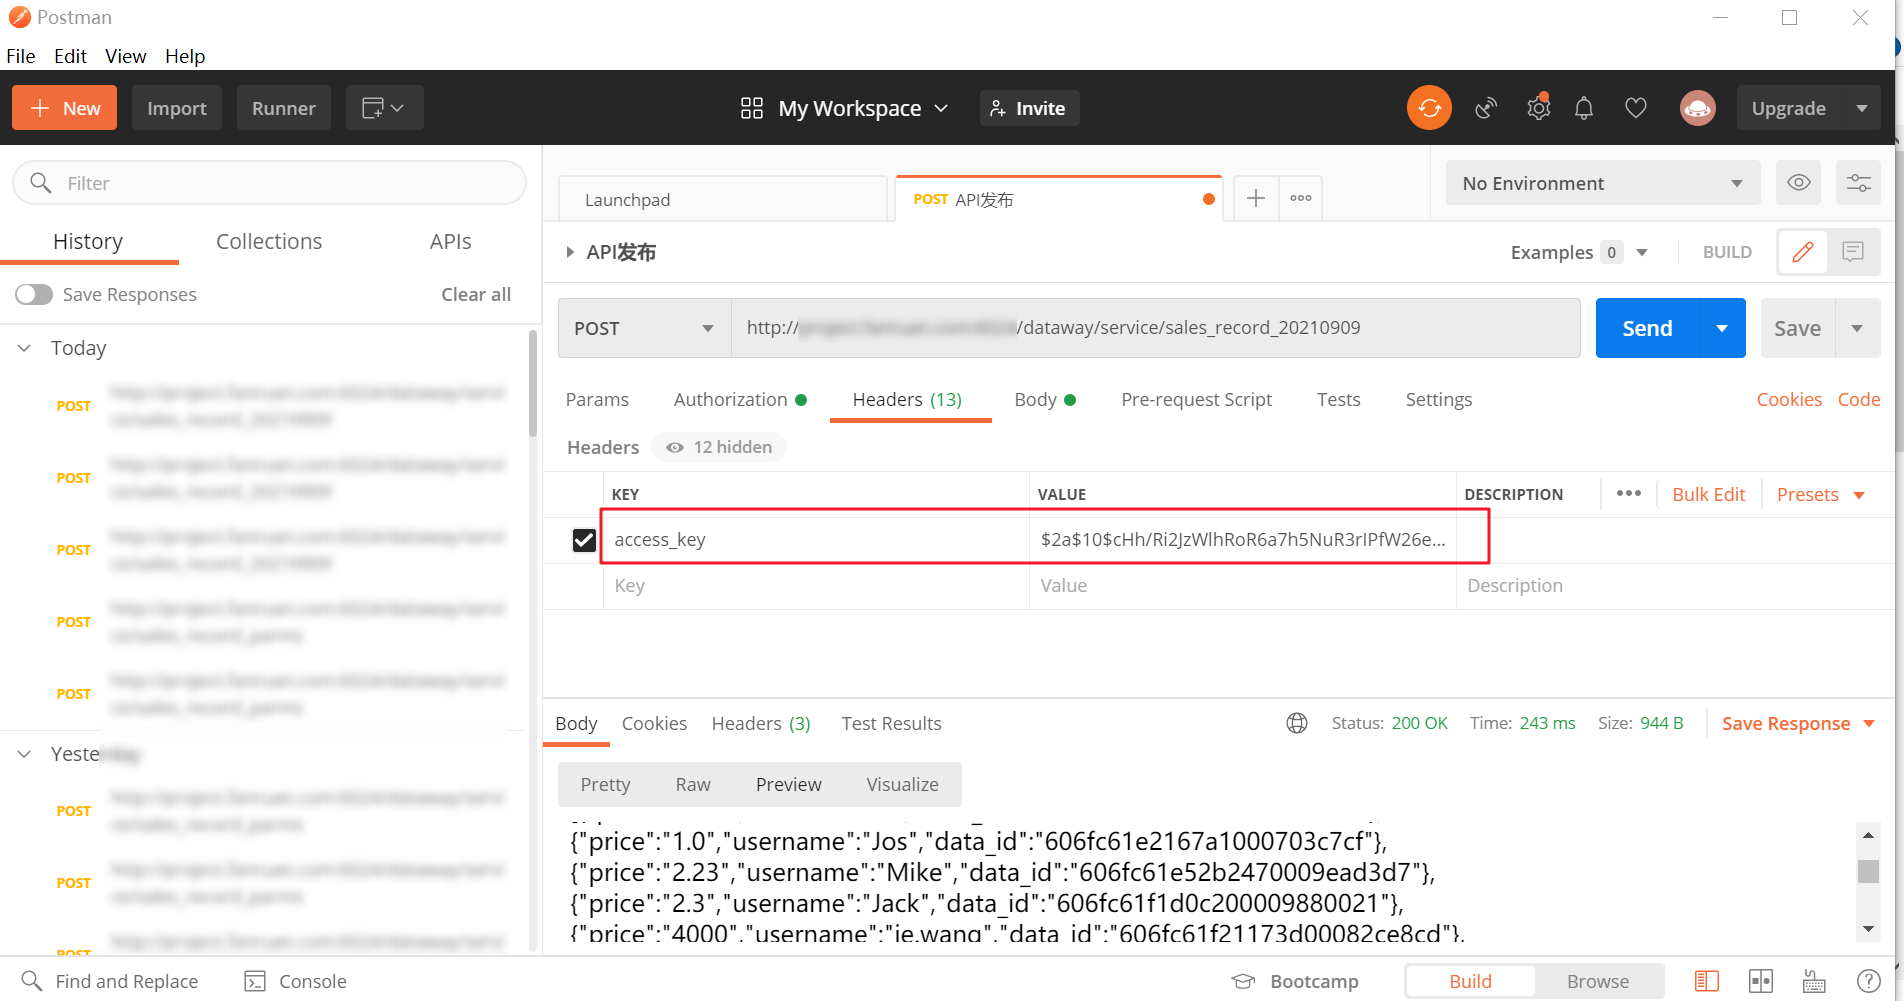Screen dimensions: 1904x1001
Task: Expand the API发布 request details
Action: [570, 252]
